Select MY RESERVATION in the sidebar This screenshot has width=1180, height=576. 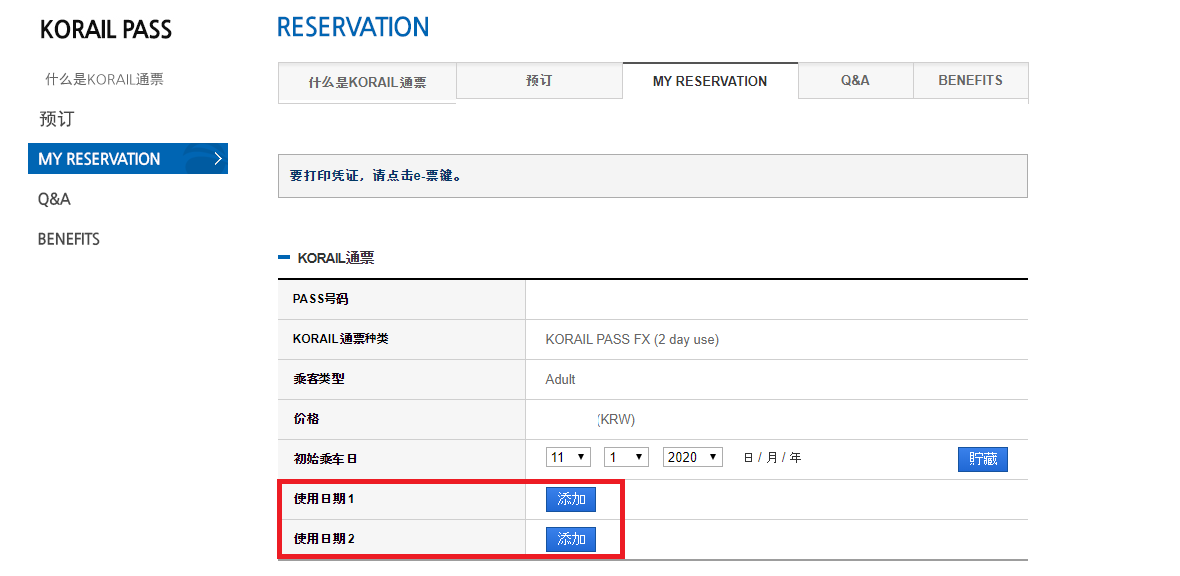pyautogui.click(x=128, y=159)
